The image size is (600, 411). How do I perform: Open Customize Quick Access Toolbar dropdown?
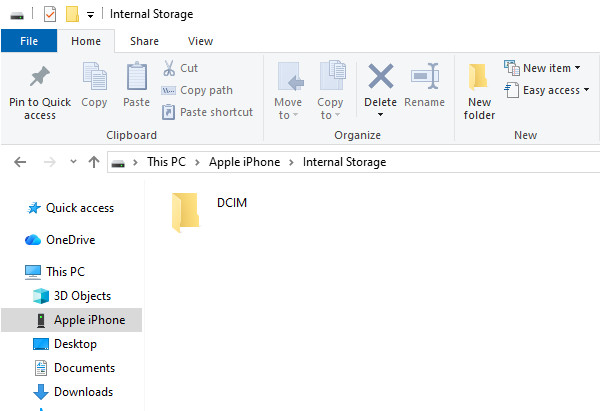tap(90, 15)
